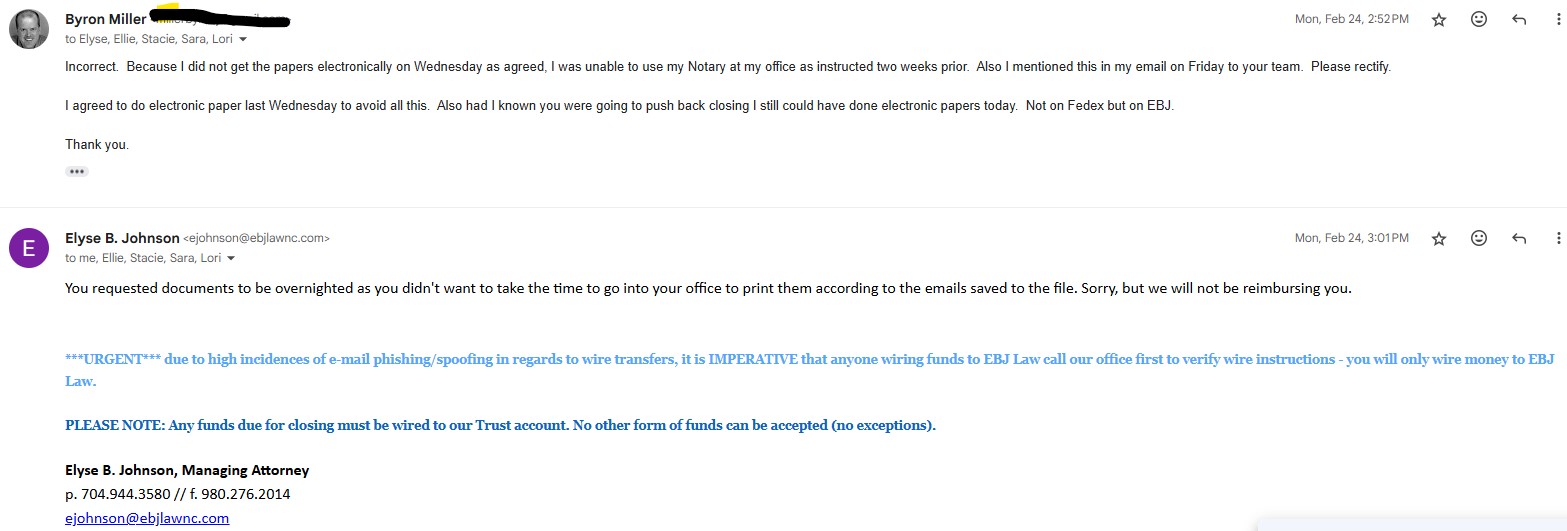Open the ejohnson@ebjlawnc.com signature link
1567x531 pixels.
click(x=147, y=518)
